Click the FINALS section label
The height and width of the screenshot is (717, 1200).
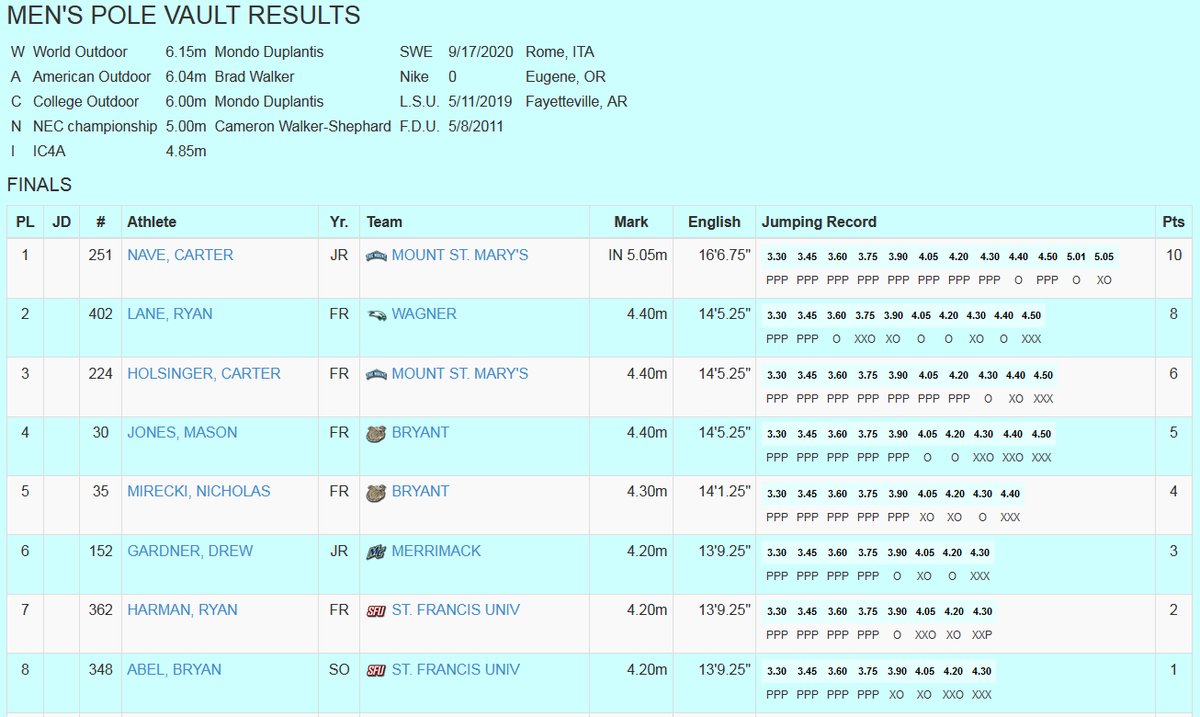40,185
